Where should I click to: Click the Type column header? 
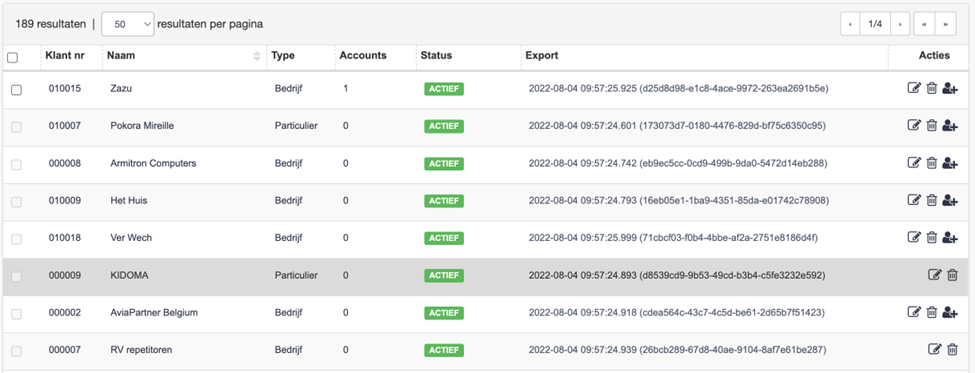[x=283, y=55]
